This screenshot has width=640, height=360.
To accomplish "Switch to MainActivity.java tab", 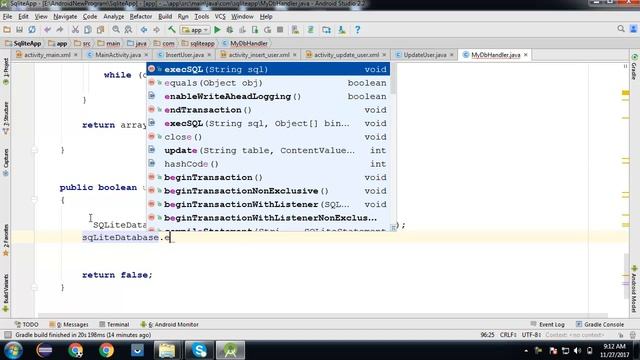I will coord(118,55).
